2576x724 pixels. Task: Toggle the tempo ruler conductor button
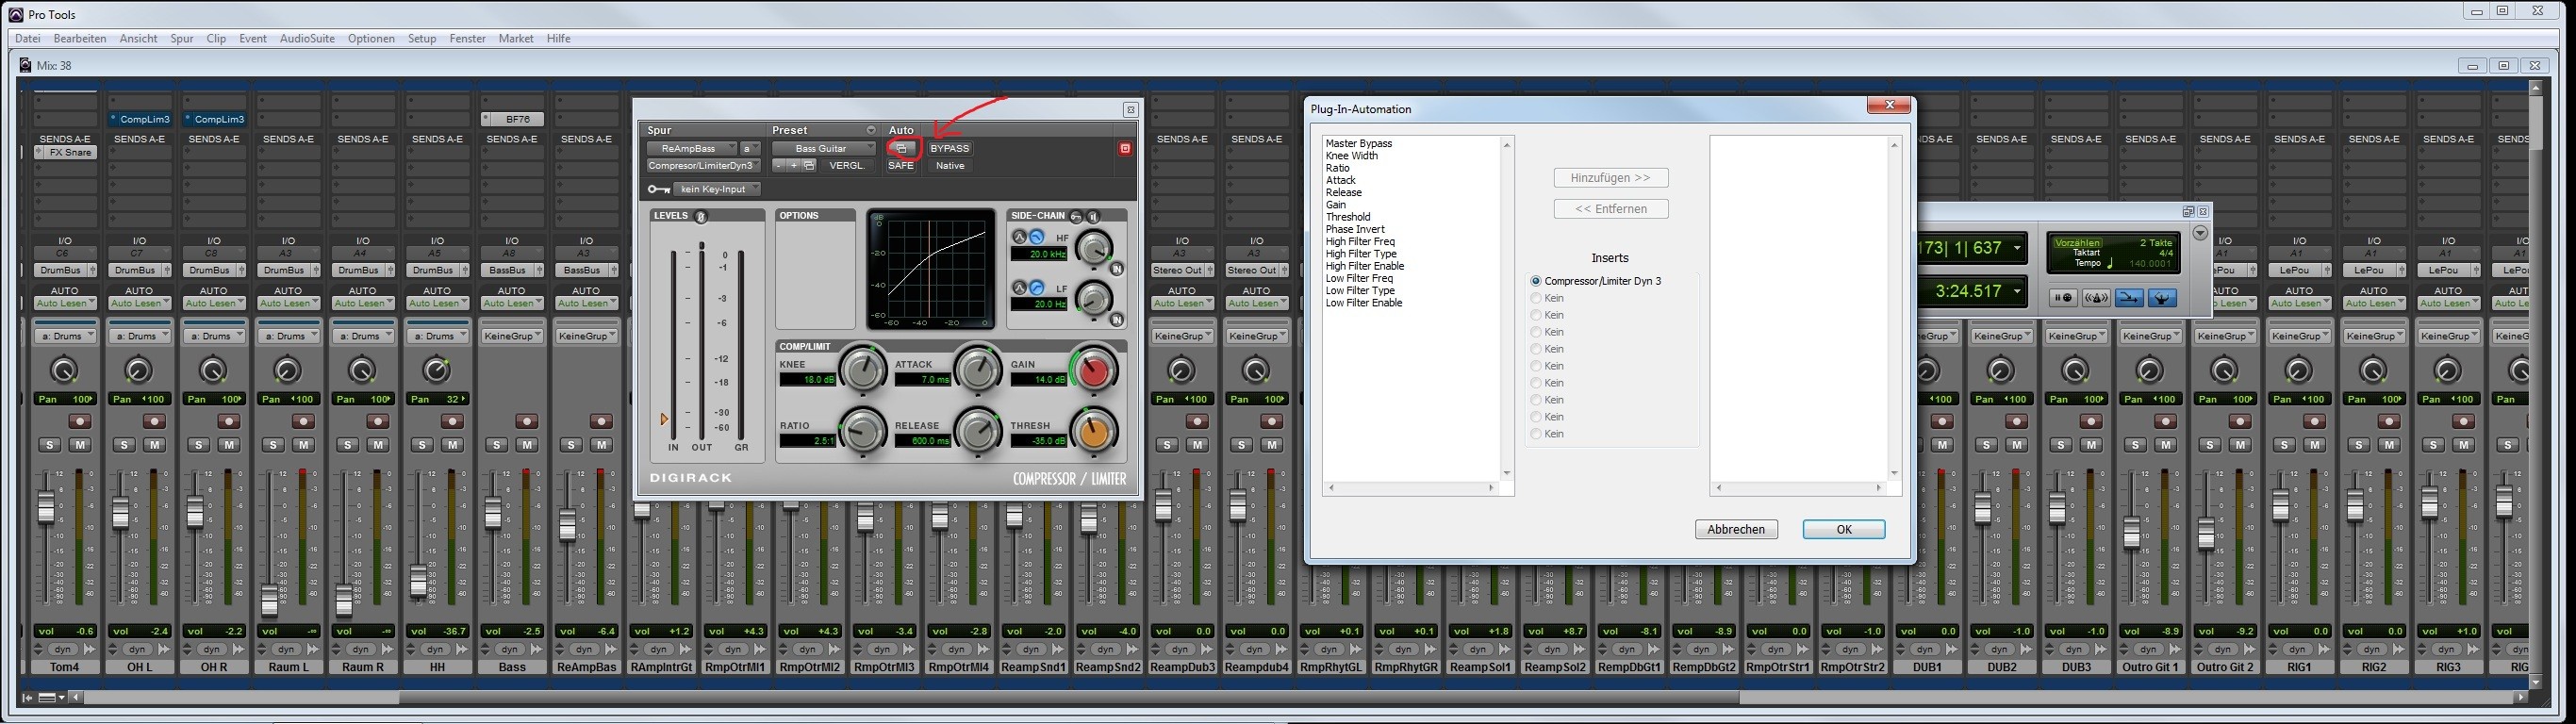click(2162, 298)
